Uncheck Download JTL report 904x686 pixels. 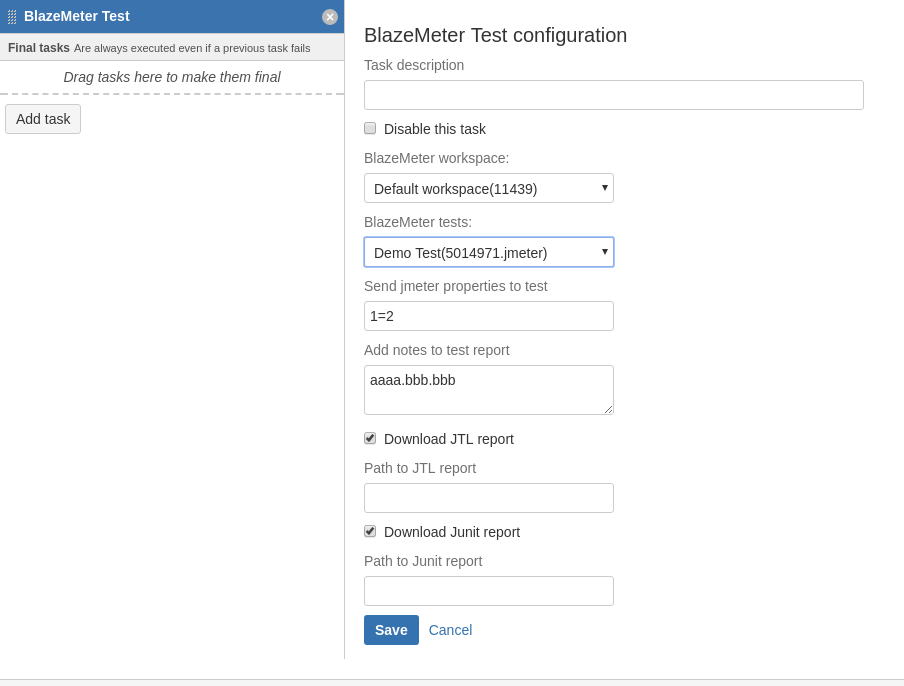tap(370, 438)
